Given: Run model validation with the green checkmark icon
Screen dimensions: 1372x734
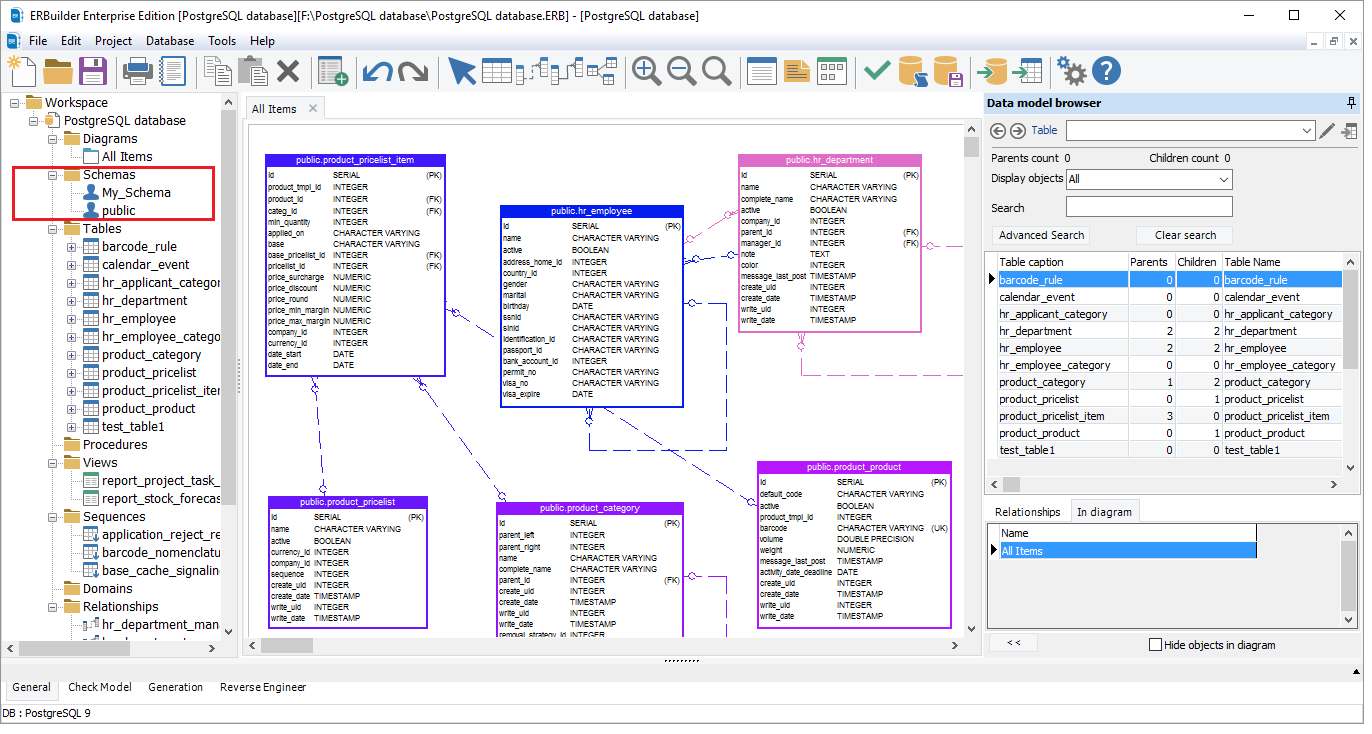Looking at the screenshot, I should coord(876,71).
